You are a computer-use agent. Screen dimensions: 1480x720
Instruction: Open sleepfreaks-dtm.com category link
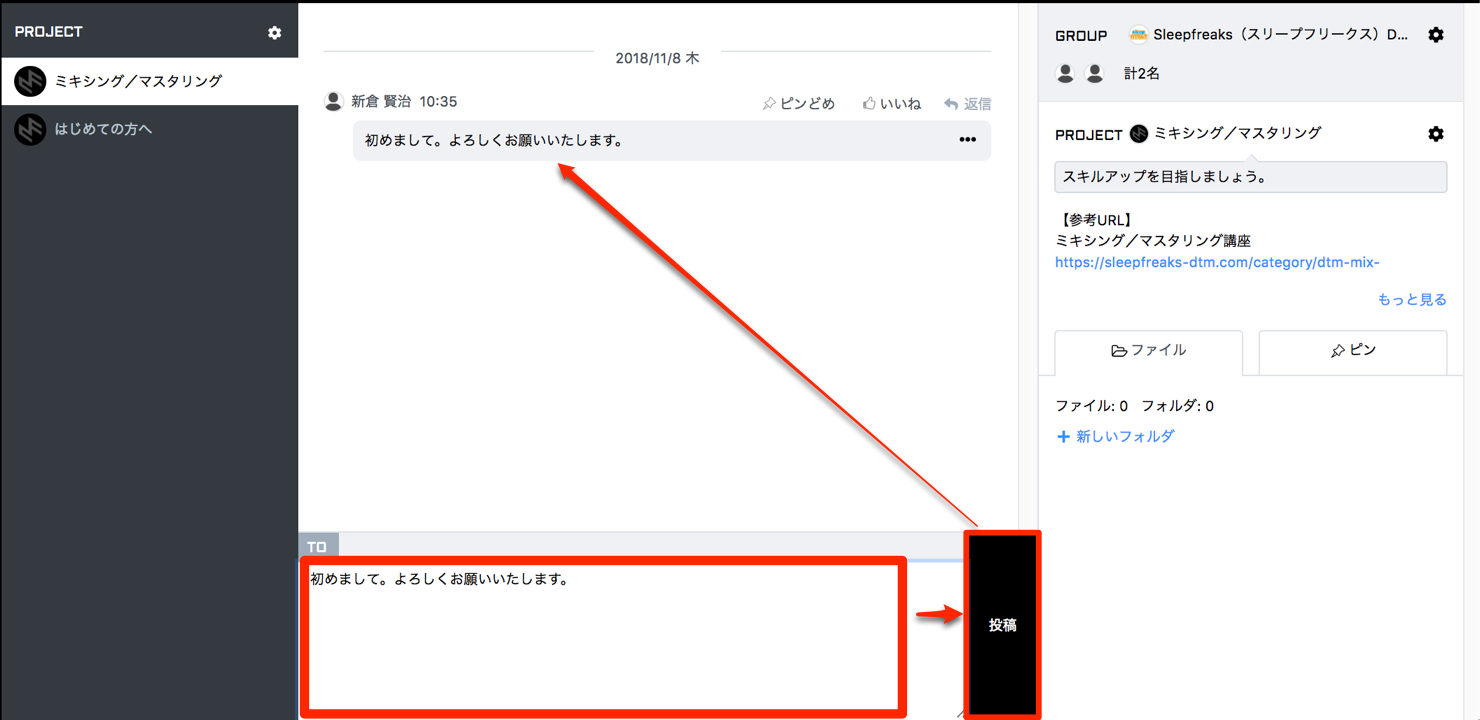tap(1217, 263)
